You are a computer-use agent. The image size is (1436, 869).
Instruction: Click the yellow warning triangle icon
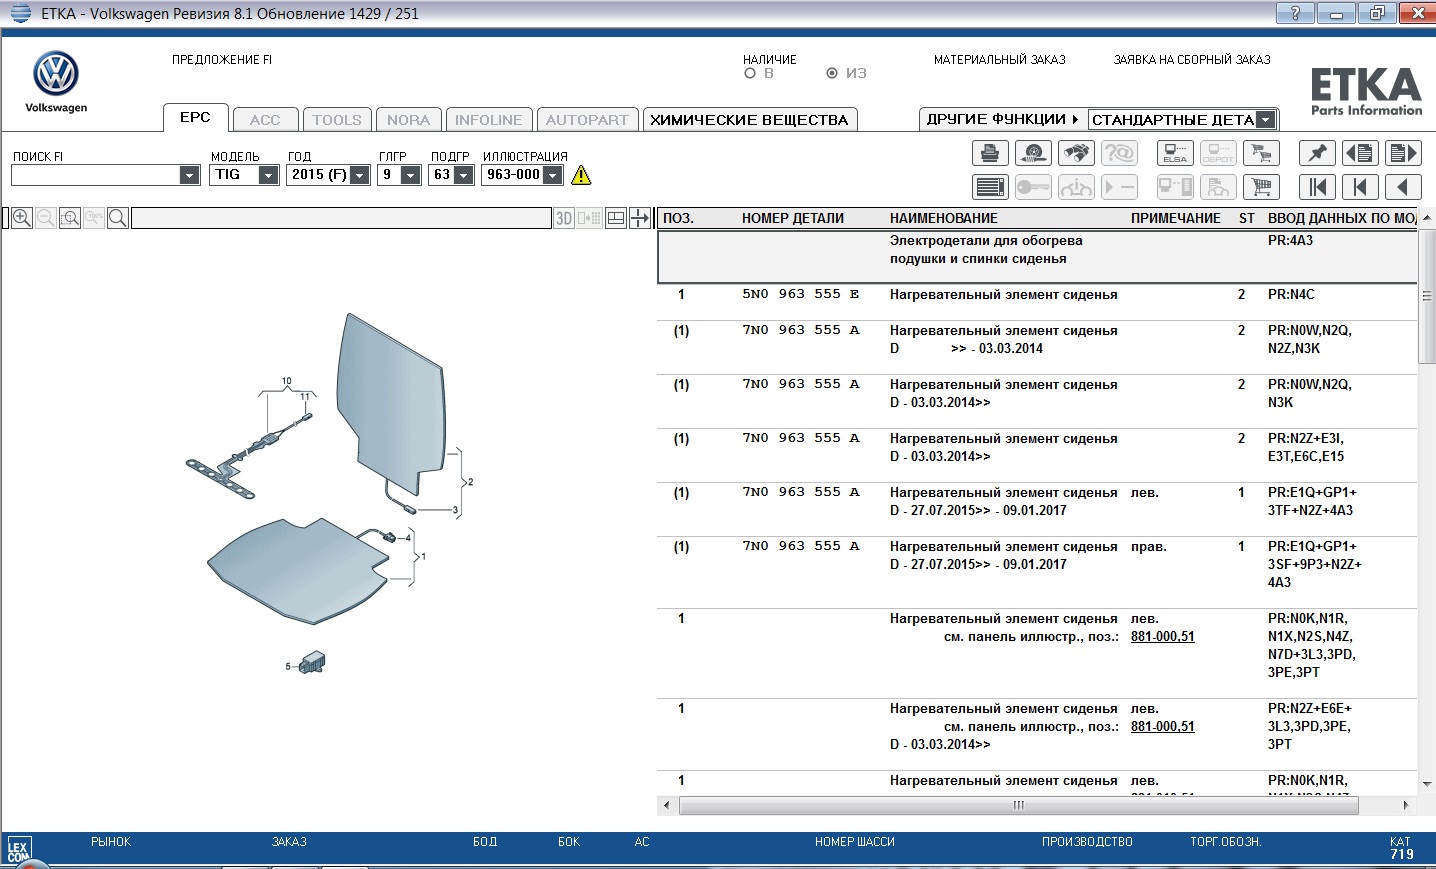(x=581, y=175)
